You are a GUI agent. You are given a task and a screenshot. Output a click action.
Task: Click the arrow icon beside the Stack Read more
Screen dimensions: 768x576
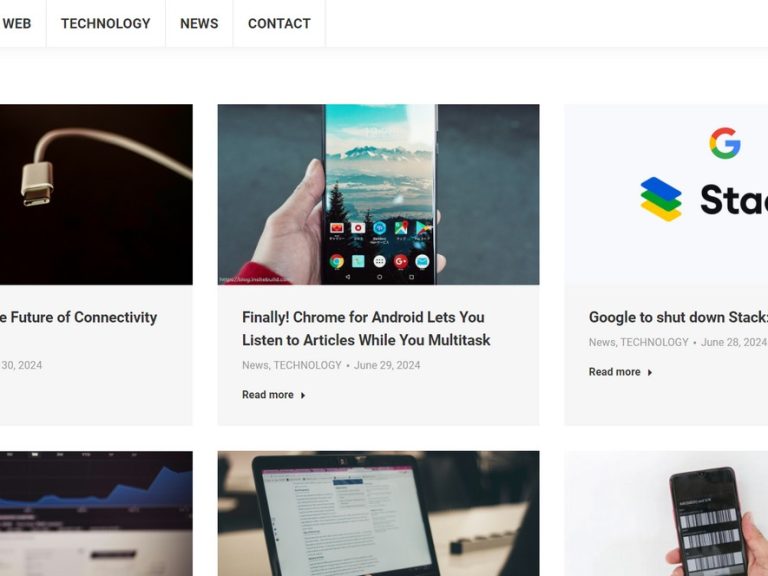coord(650,372)
